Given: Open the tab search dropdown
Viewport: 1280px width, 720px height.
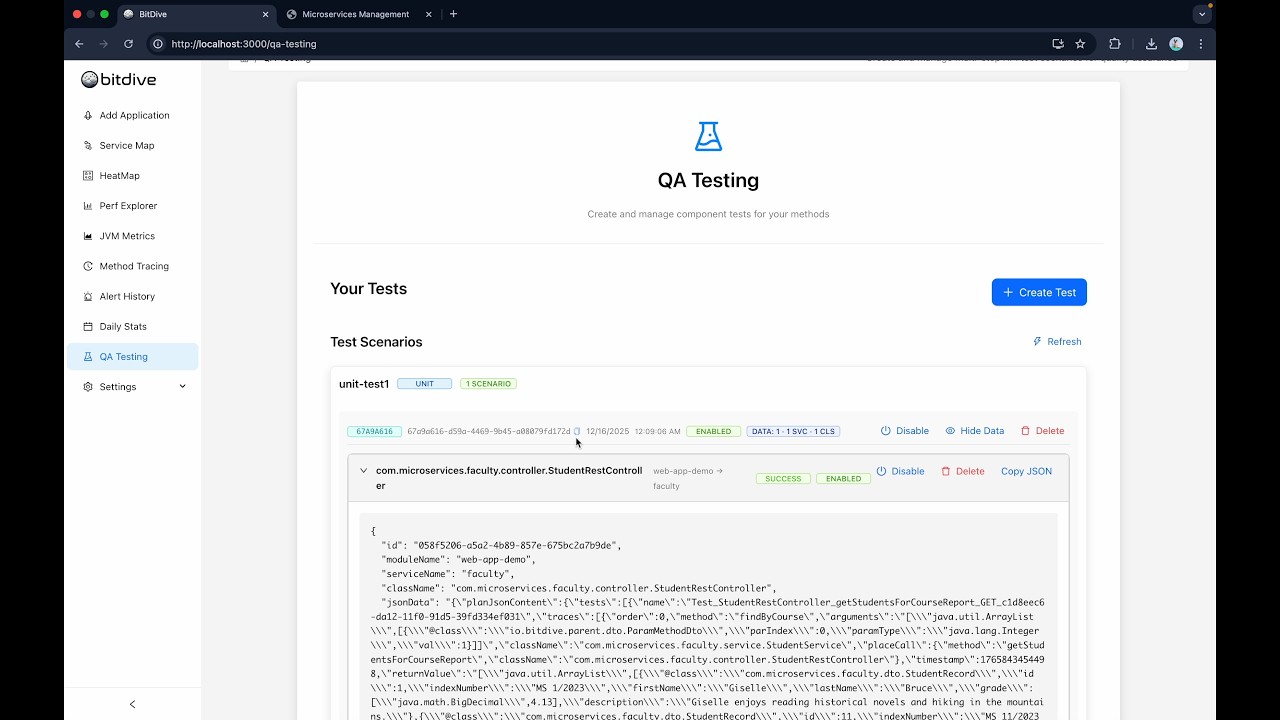Looking at the screenshot, I should 1202,14.
